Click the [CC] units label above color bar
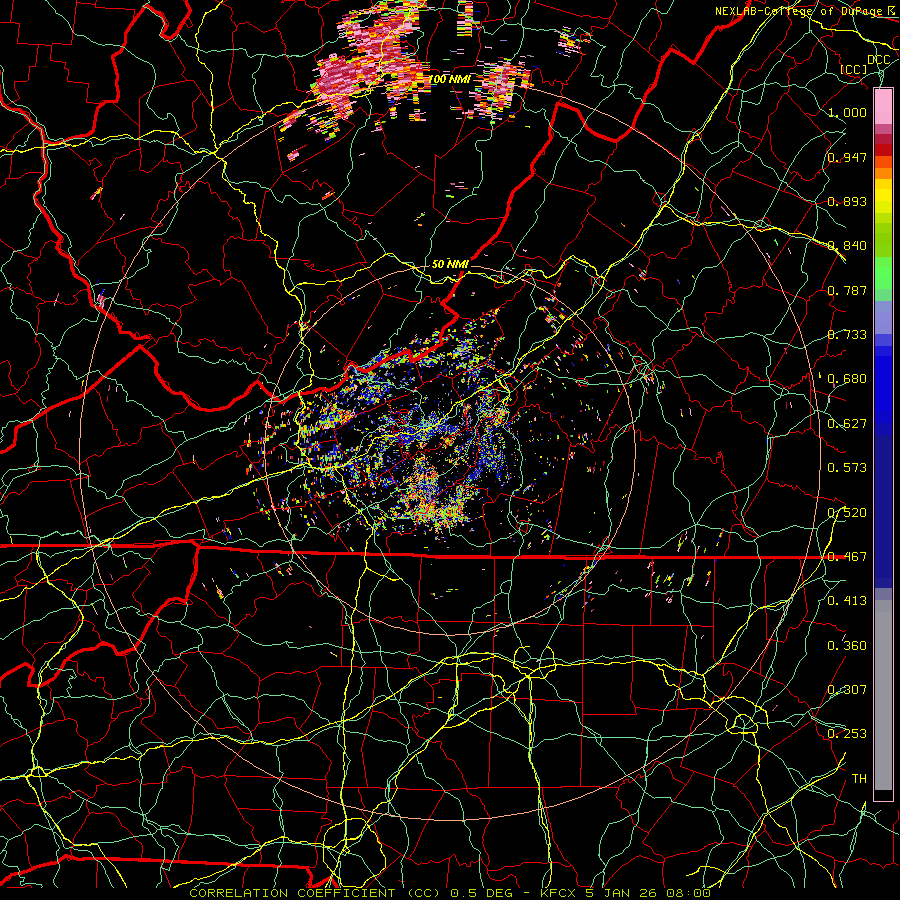The width and height of the screenshot is (900, 900). click(854, 69)
